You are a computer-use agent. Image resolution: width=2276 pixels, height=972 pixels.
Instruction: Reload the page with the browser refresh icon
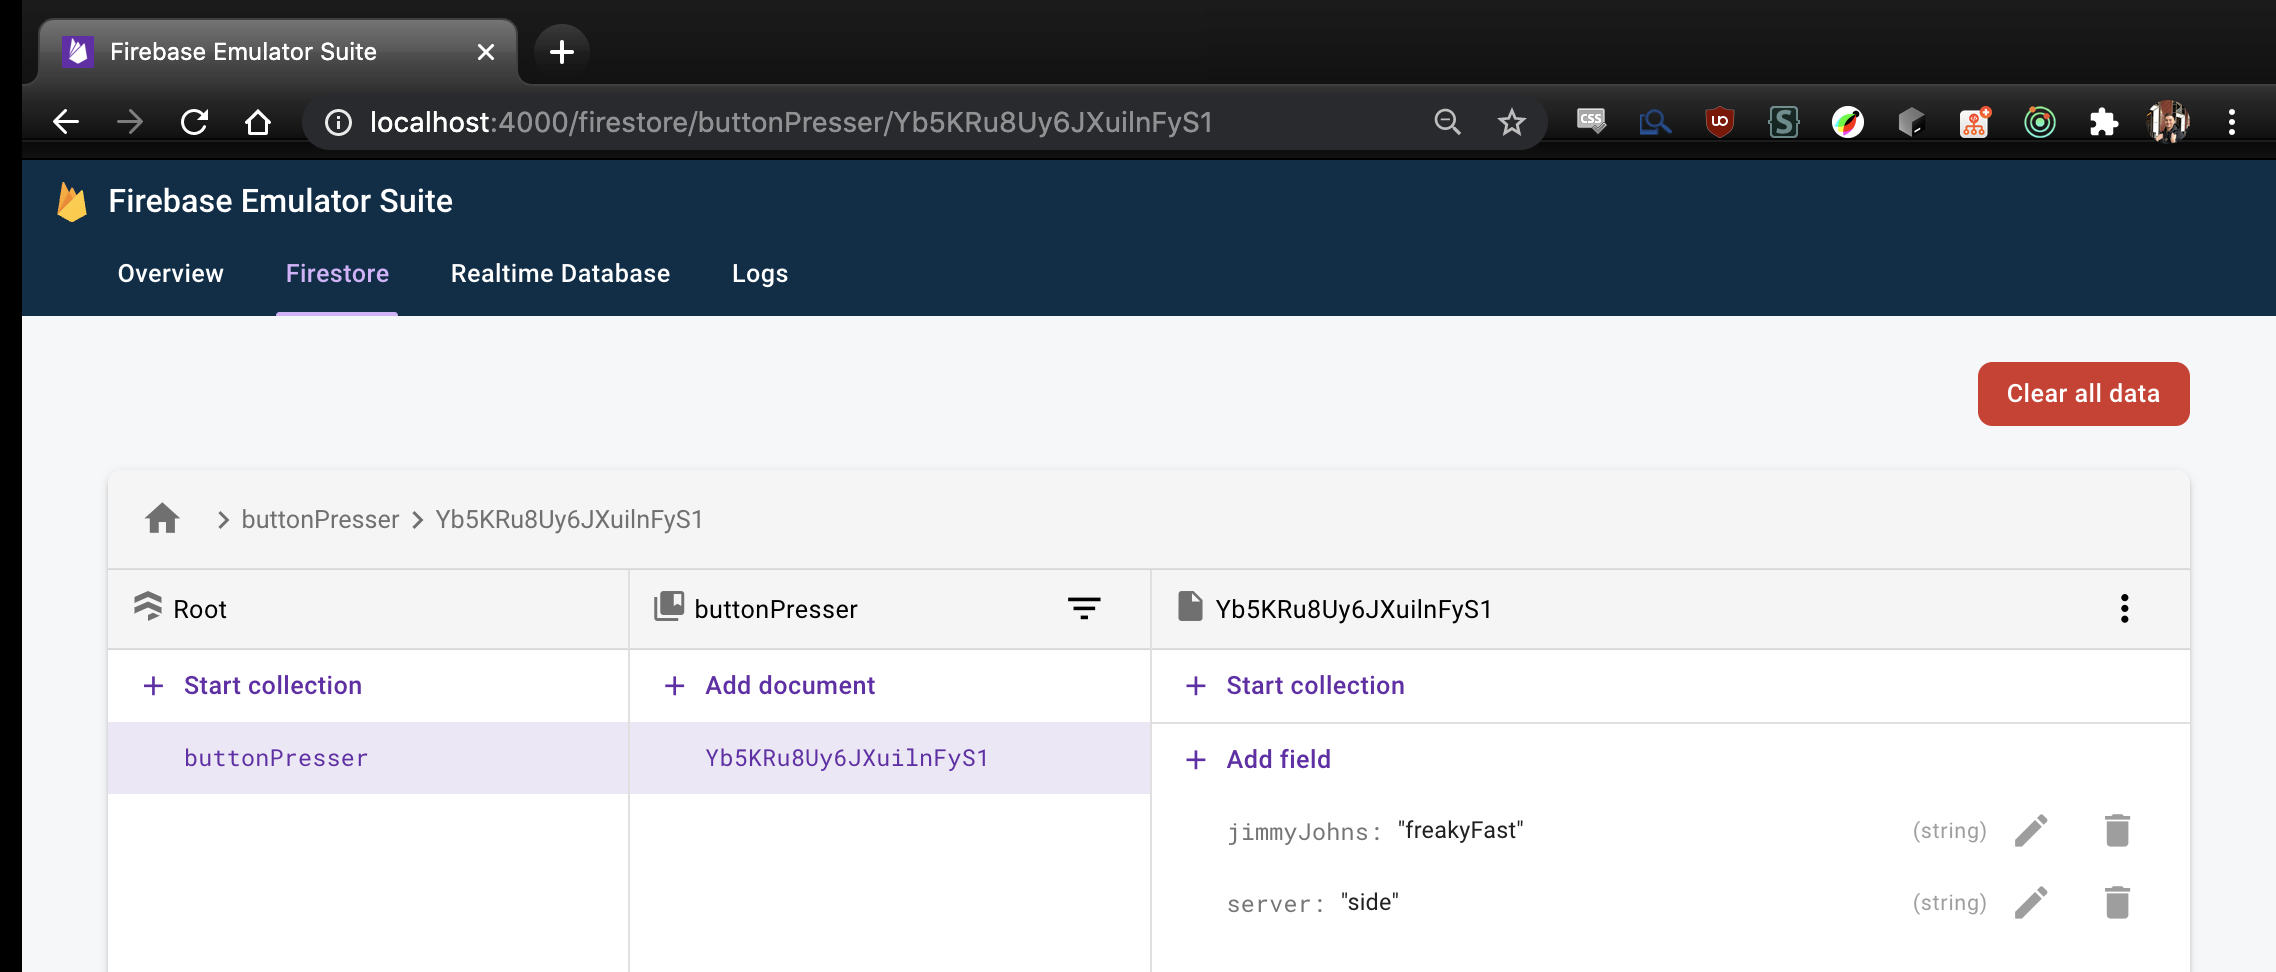pyautogui.click(x=196, y=121)
